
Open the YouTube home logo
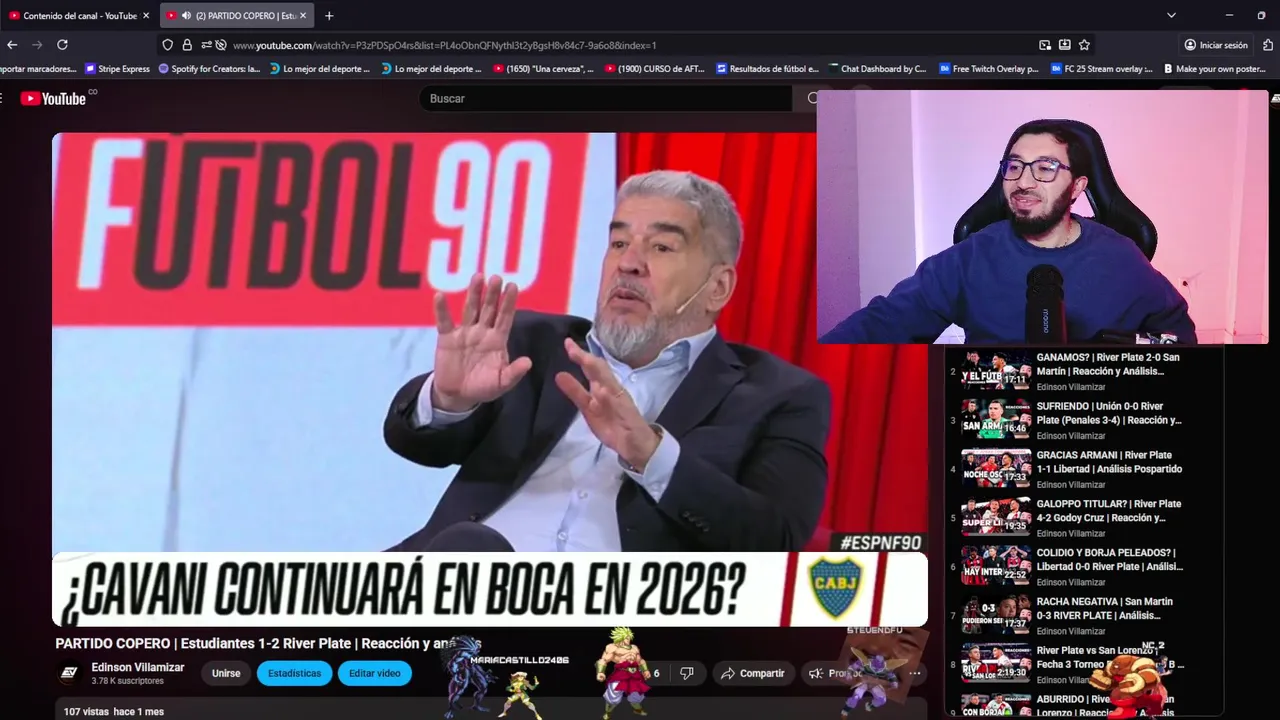point(55,98)
